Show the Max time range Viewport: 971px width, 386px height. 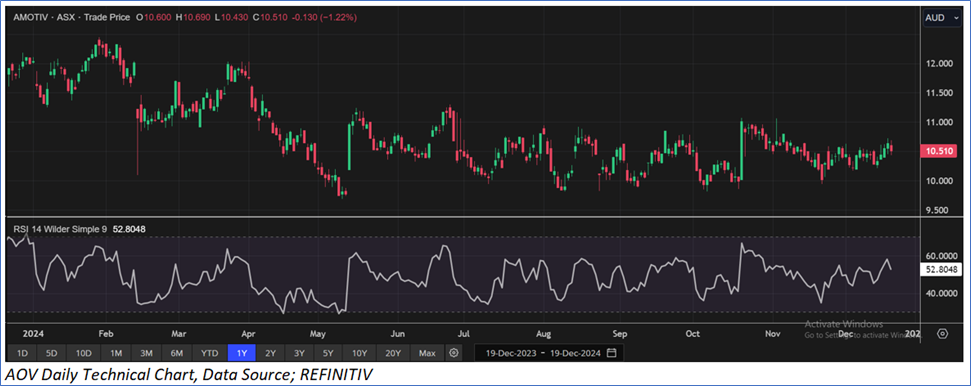427,353
